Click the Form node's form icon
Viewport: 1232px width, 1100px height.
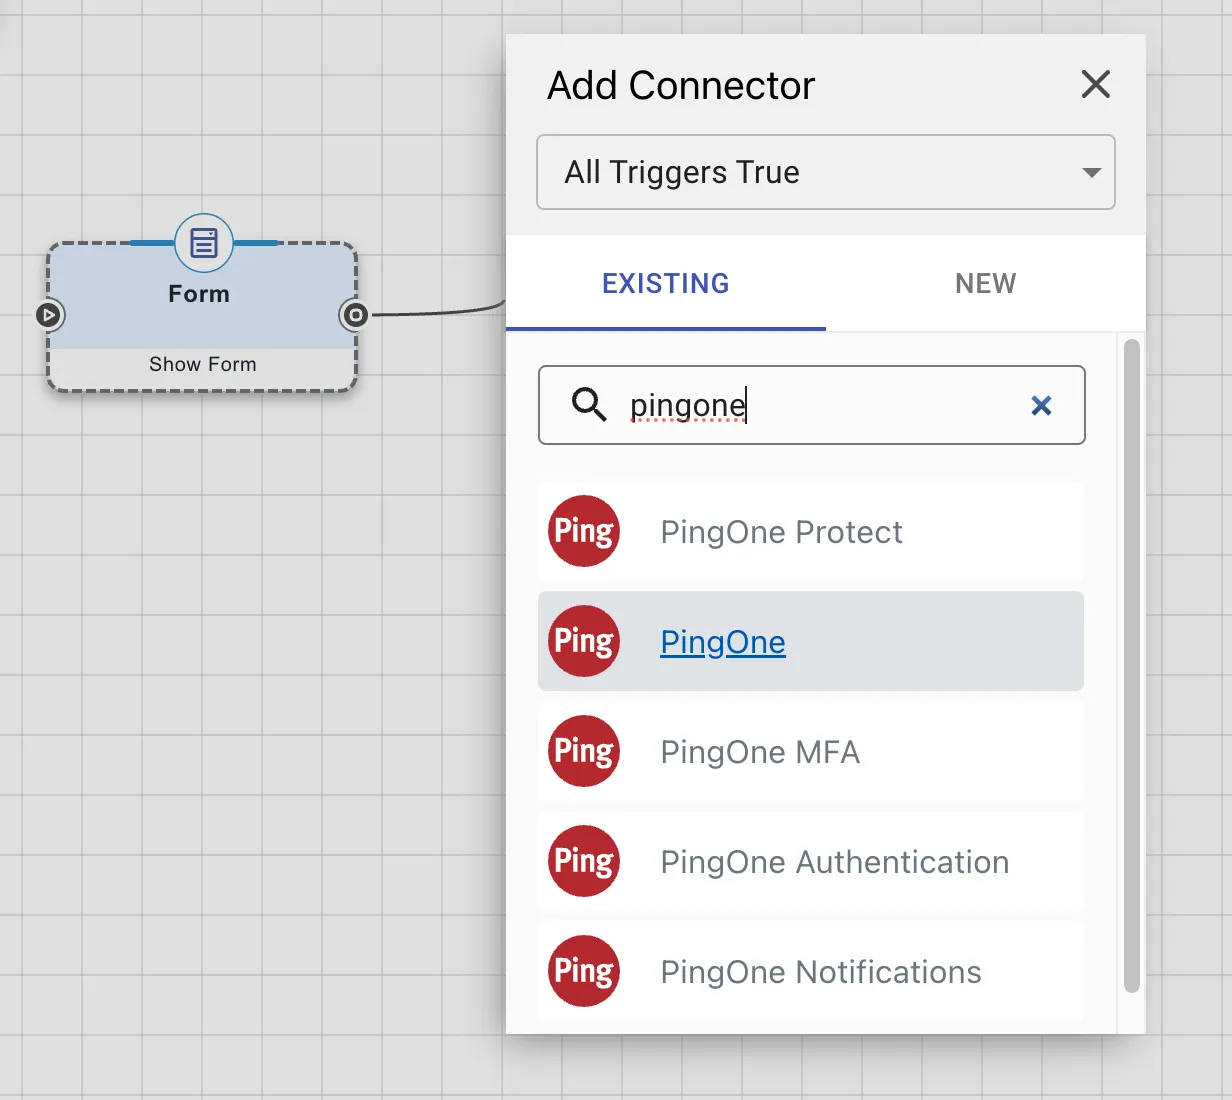[204, 243]
